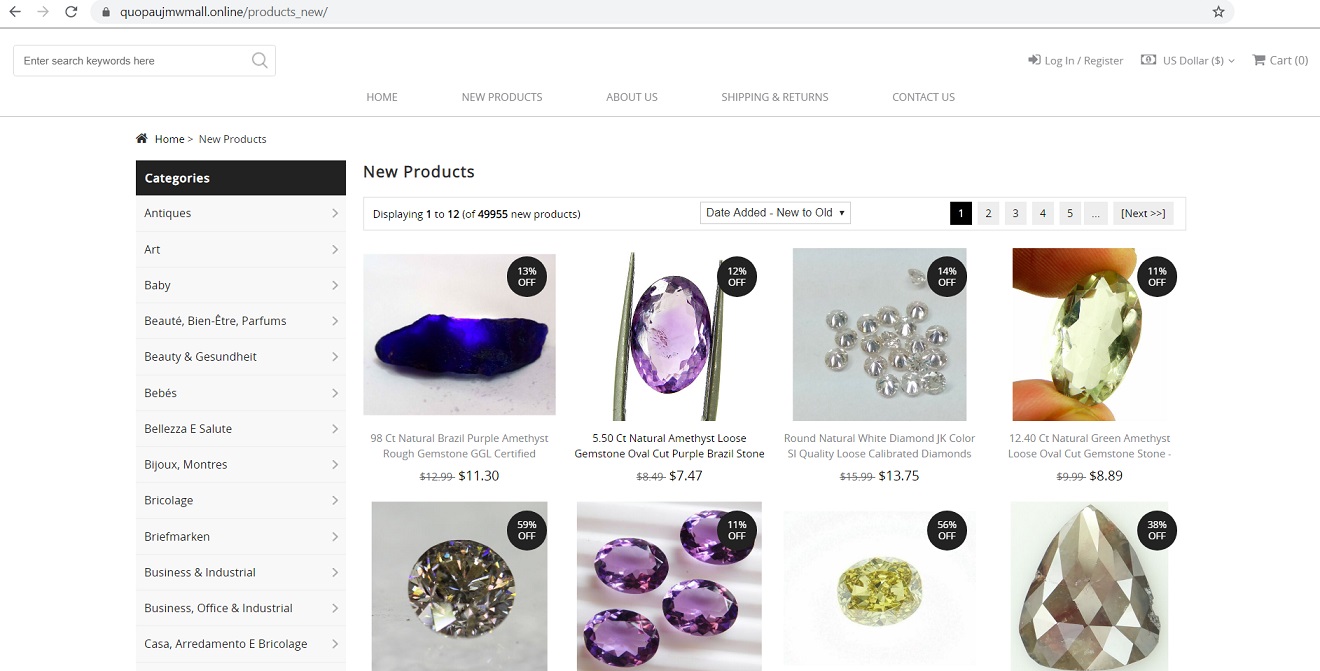Bookmark this page with the star icon
Screen dimensions: 1320x671
1218,12
